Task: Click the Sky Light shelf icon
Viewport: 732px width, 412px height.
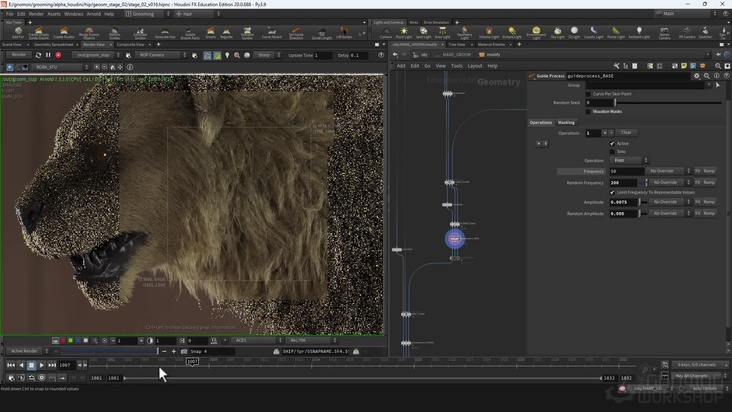Action: (x=557, y=32)
